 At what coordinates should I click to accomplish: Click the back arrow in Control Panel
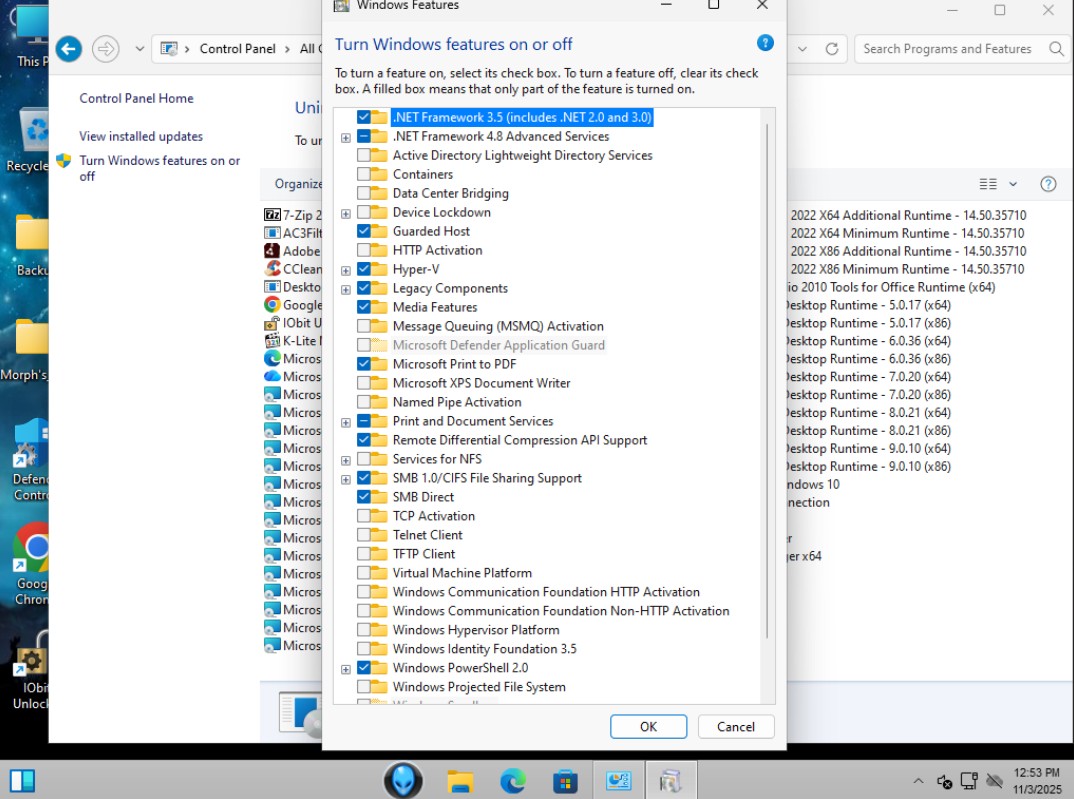pos(68,49)
